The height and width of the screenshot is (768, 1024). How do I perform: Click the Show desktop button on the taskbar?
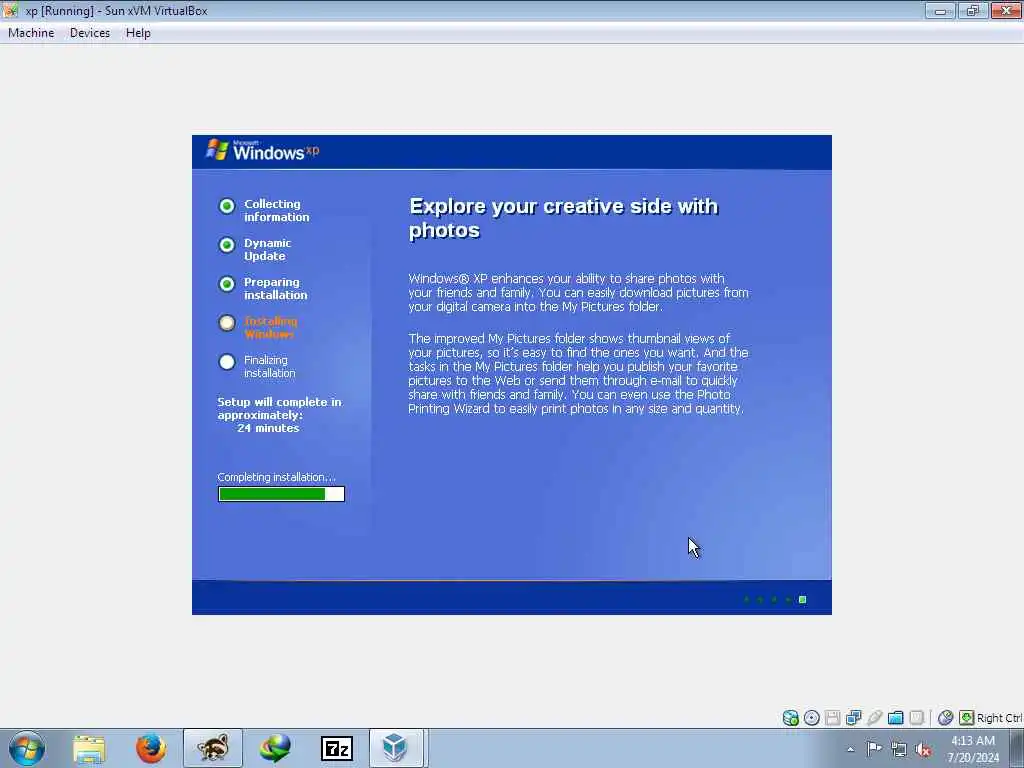point(1017,748)
